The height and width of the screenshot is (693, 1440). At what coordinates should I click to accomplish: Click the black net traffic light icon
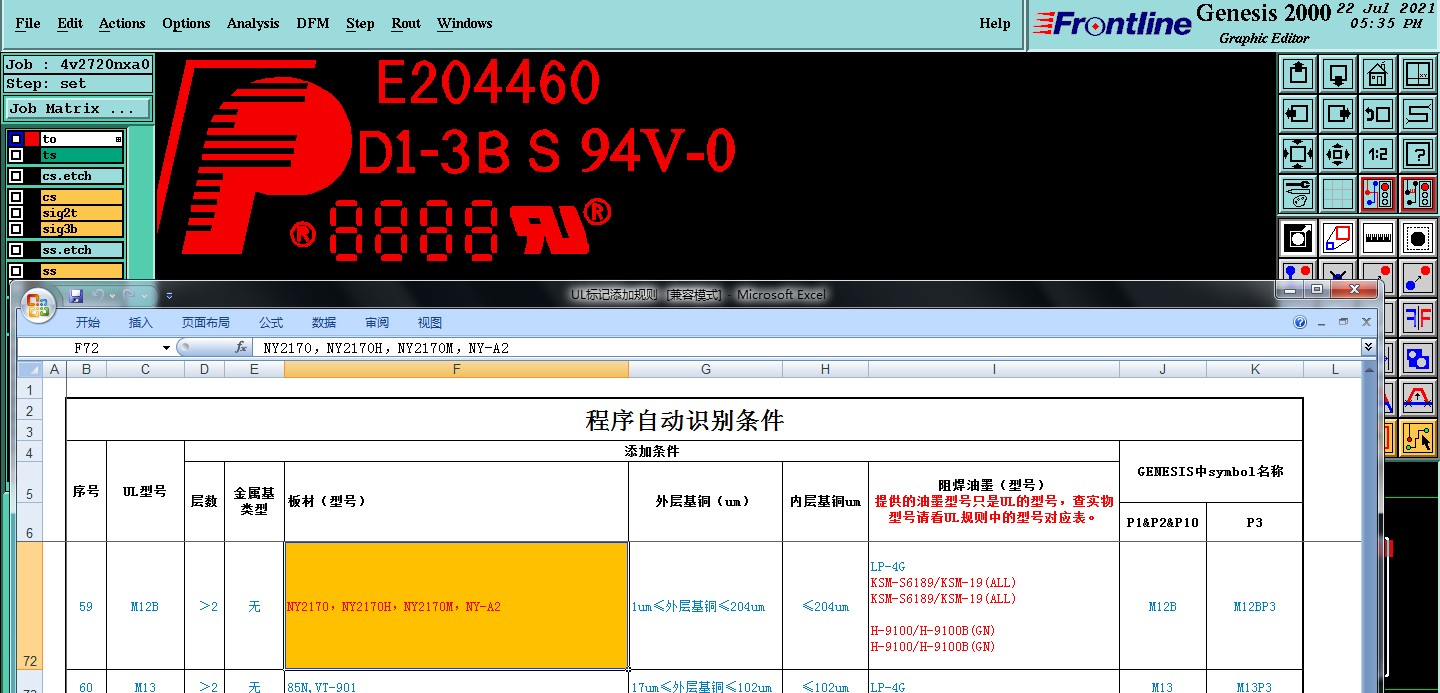[1417, 193]
